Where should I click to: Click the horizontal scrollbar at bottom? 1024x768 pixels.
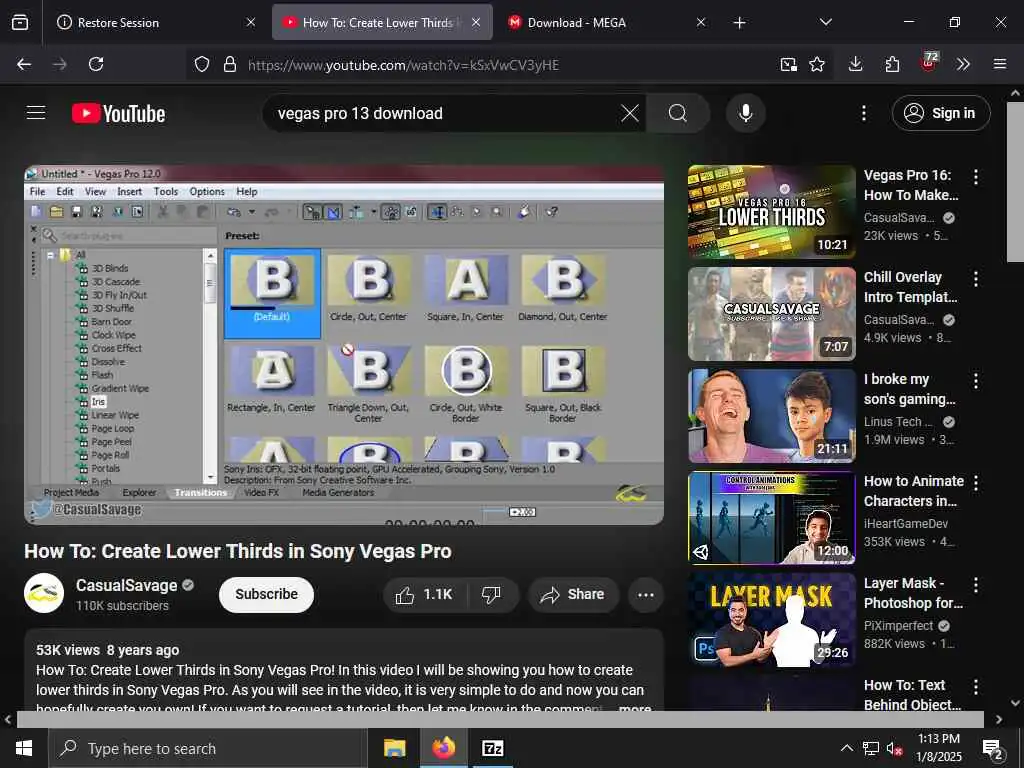[x=500, y=719]
